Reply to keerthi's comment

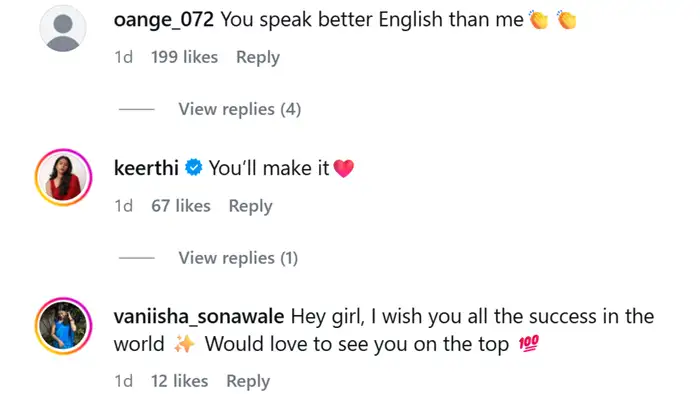(250, 206)
